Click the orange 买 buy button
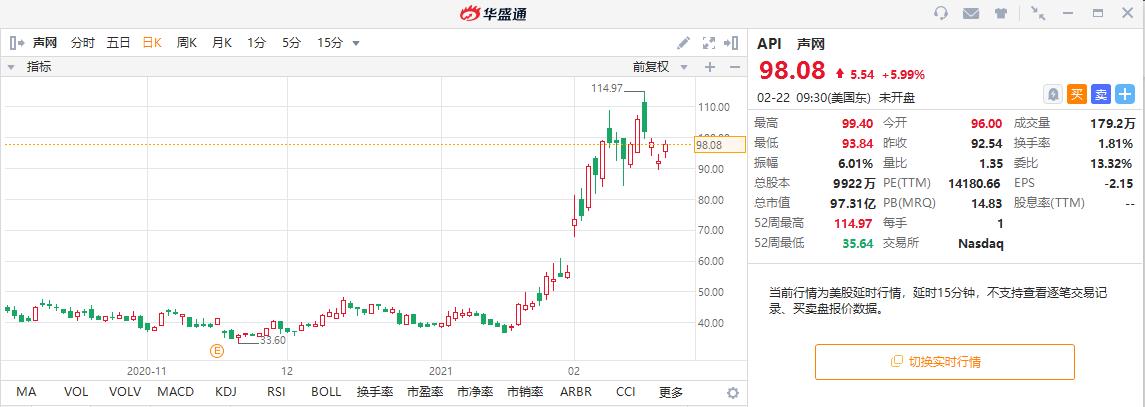Screen dimensions: 1145x407 point(1077,94)
